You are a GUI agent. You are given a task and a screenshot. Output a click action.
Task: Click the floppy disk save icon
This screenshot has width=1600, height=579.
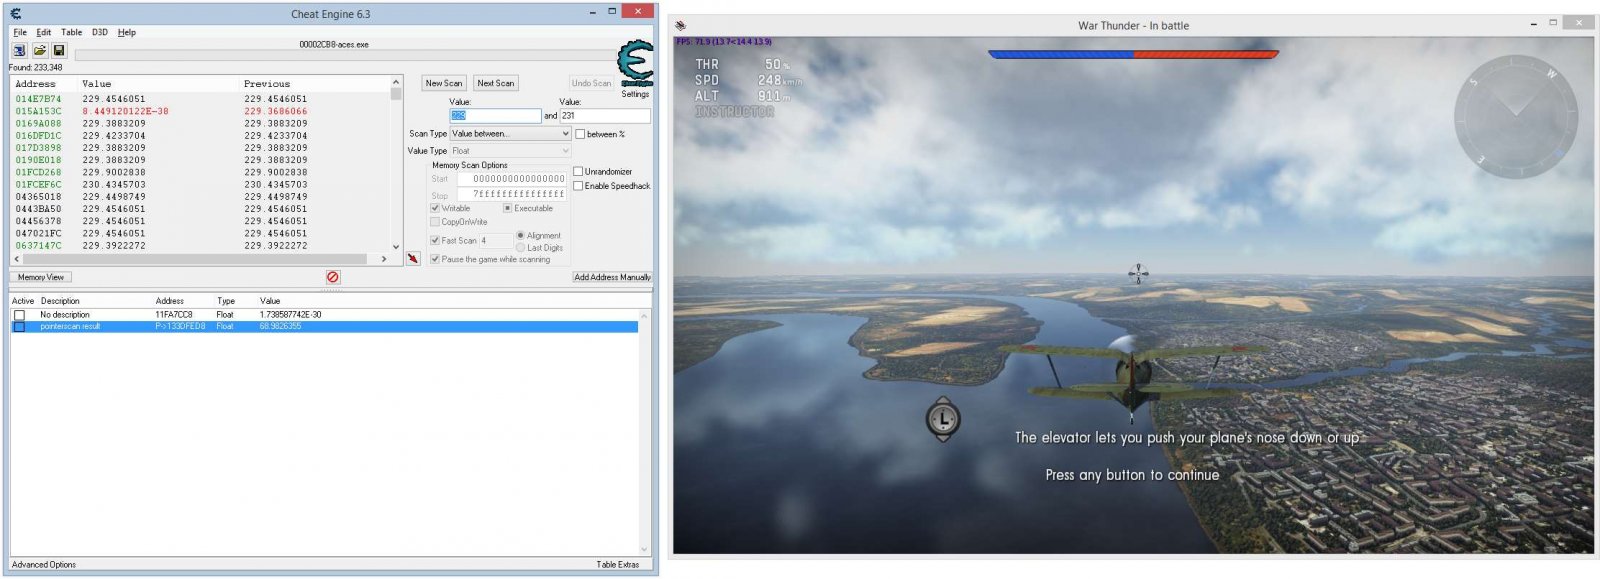pyautogui.click(x=59, y=50)
